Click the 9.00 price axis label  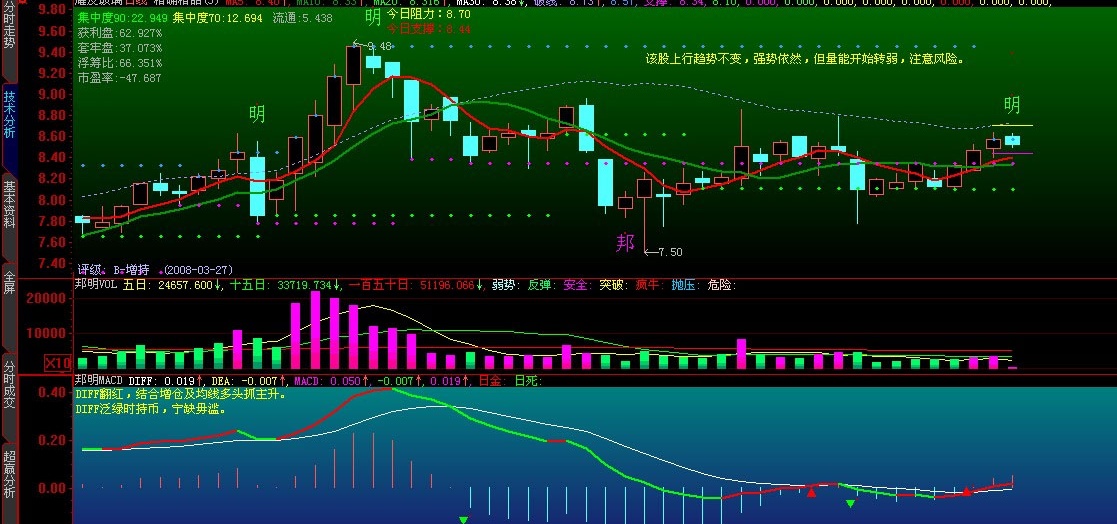tap(51, 95)
